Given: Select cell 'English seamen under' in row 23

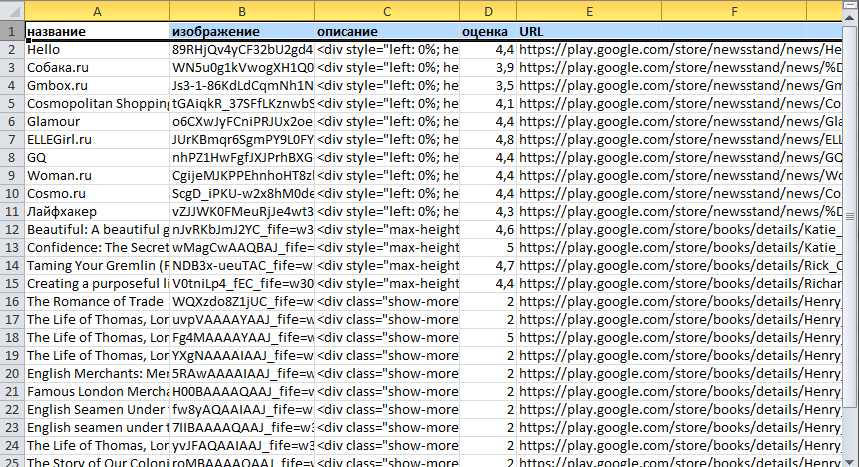Looking at the screenshot, I should 97,428.
